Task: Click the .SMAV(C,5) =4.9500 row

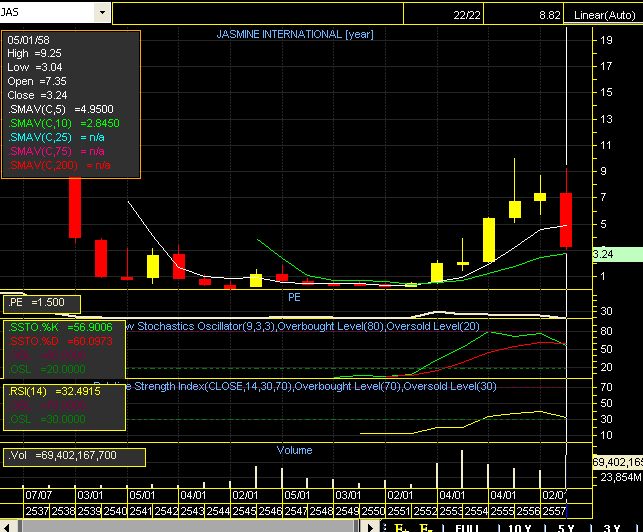Action: point(61,109)
